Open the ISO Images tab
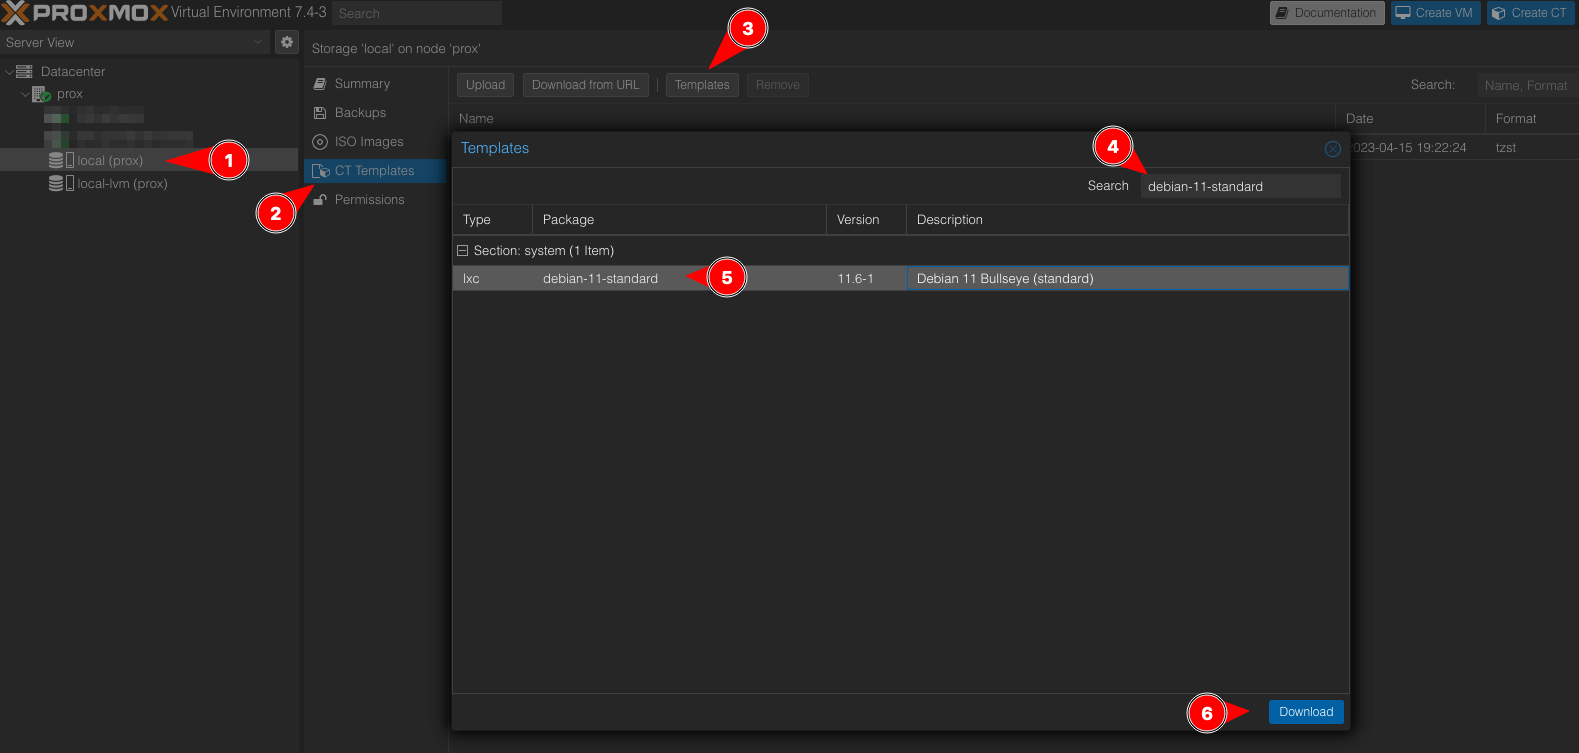The height and width of the screenshot is (753, 1579). coord(375,142)
